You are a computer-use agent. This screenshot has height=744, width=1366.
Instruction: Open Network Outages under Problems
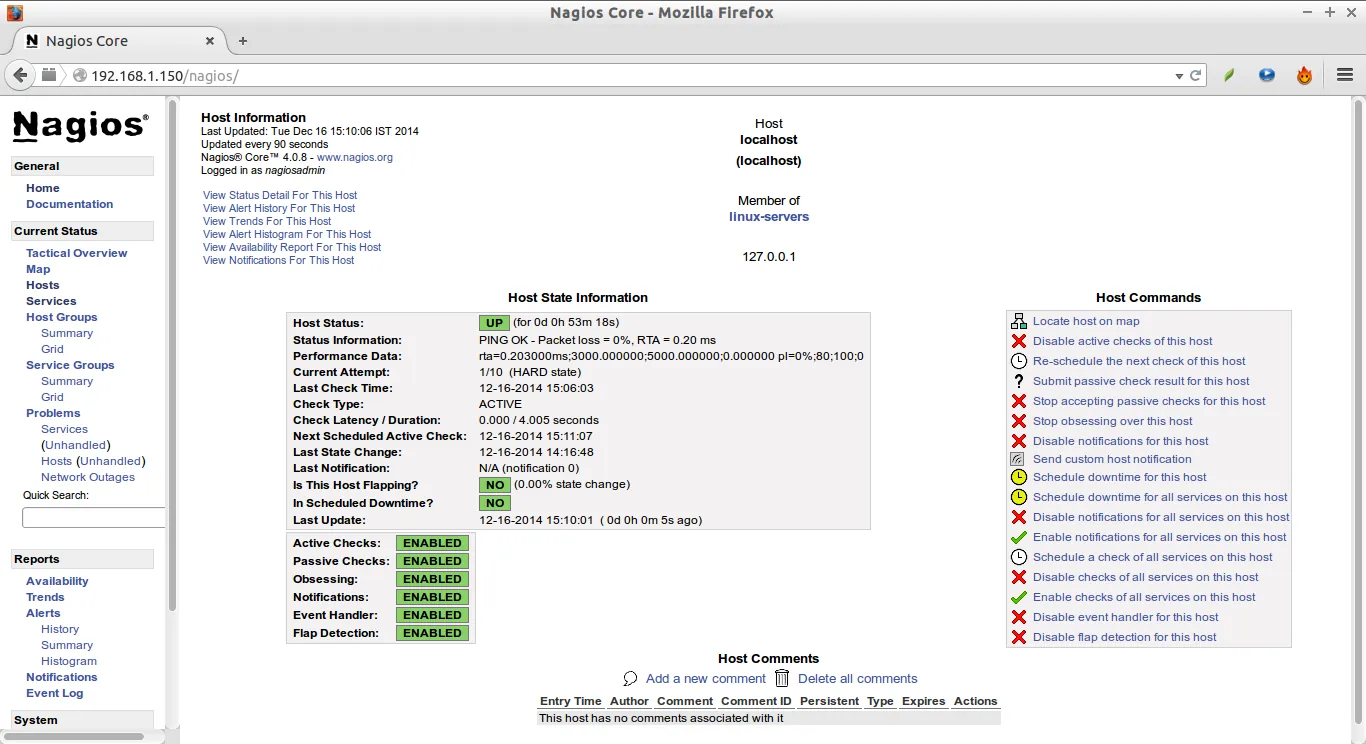click(88, 477)
